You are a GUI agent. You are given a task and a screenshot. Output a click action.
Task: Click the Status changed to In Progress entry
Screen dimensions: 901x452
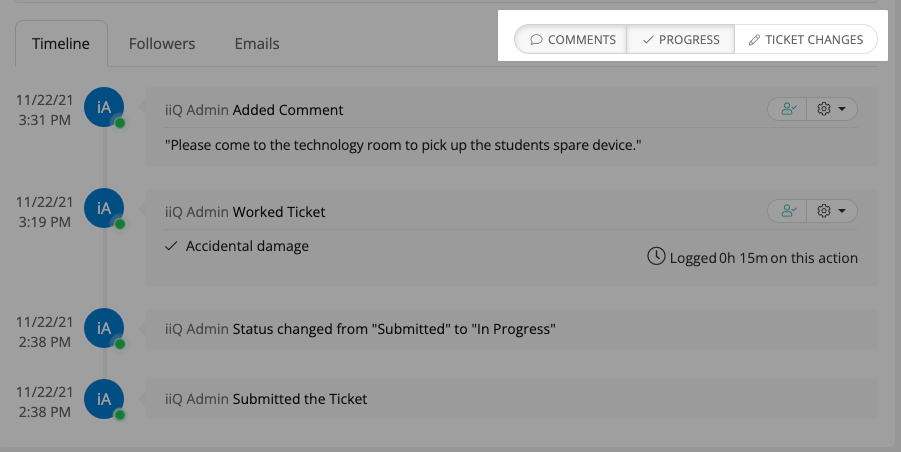(394, 328)
